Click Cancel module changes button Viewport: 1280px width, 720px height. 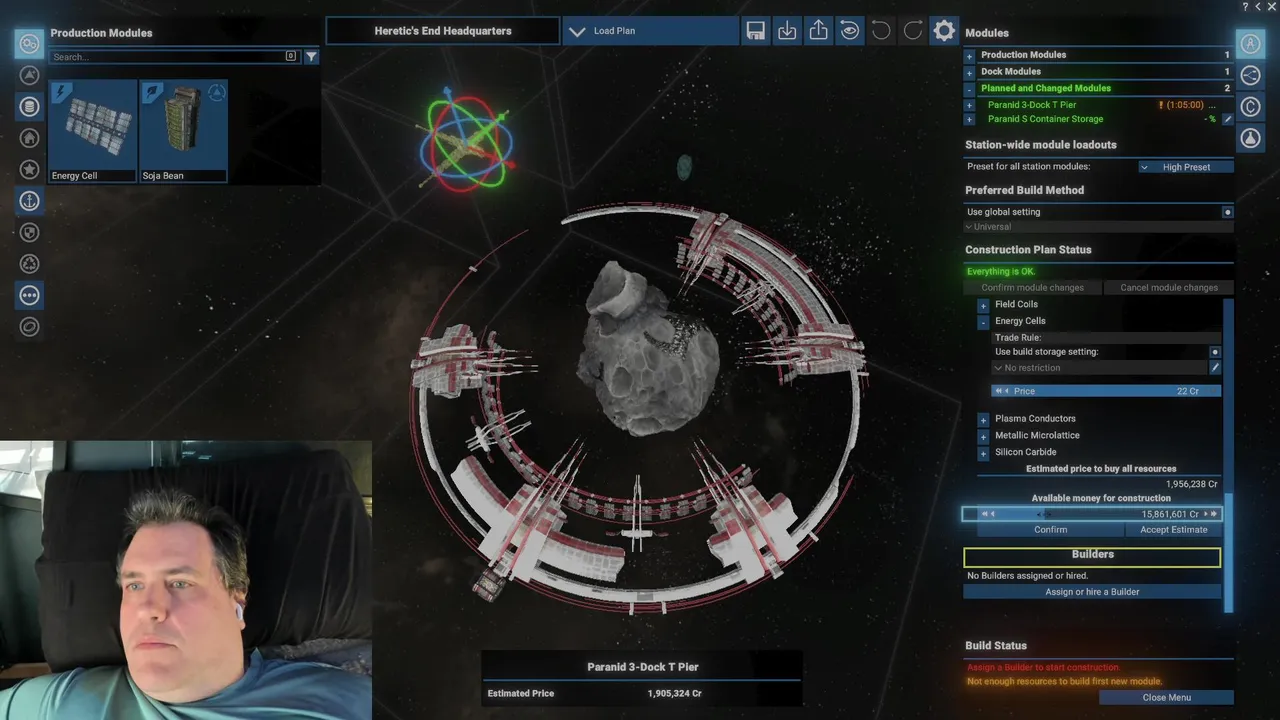[x=1168, y=288]
